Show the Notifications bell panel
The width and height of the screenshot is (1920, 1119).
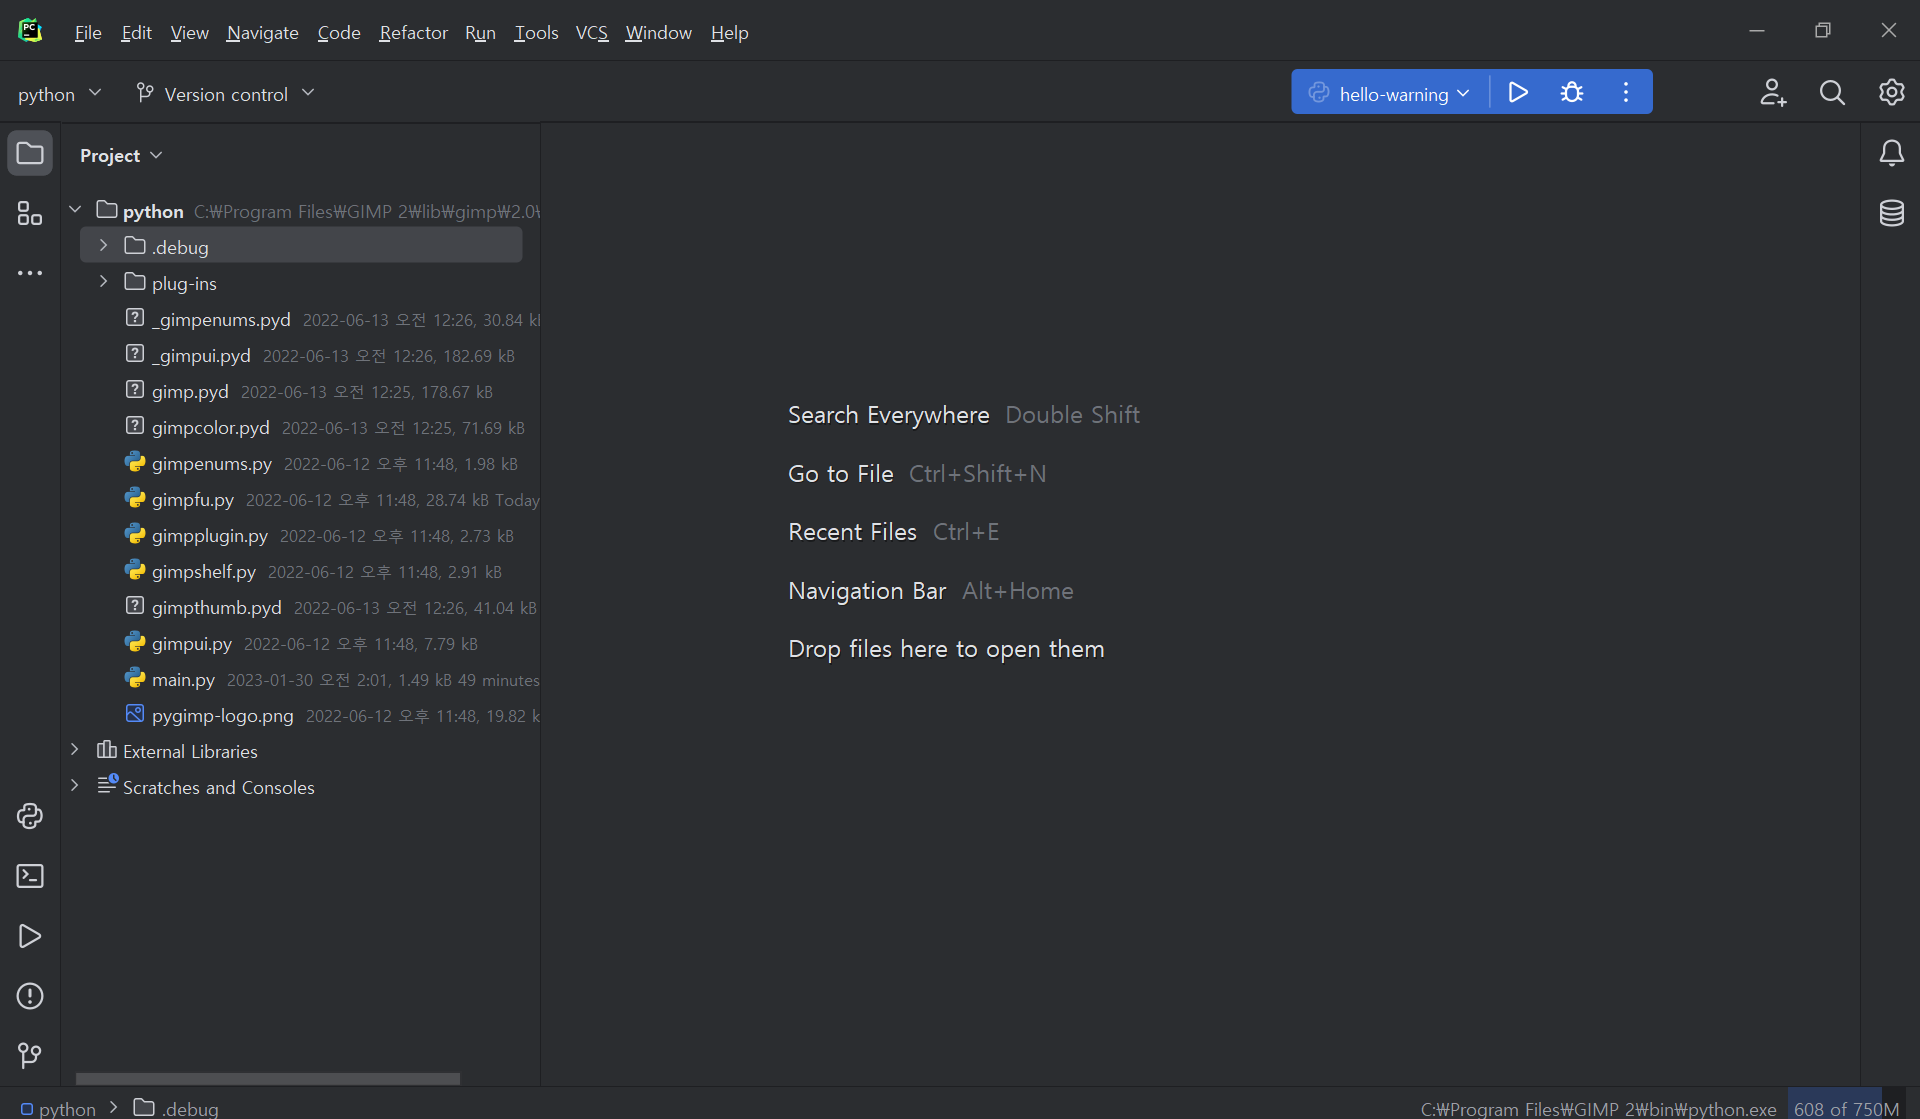coord(1891,153)
